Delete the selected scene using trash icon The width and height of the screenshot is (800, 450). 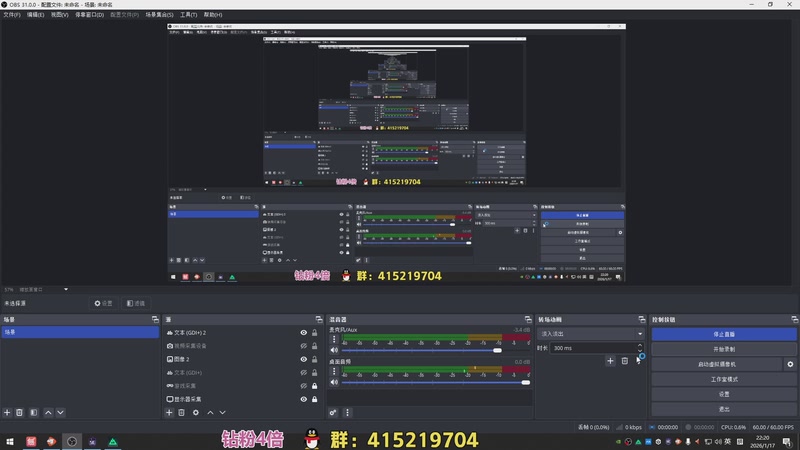19,412
